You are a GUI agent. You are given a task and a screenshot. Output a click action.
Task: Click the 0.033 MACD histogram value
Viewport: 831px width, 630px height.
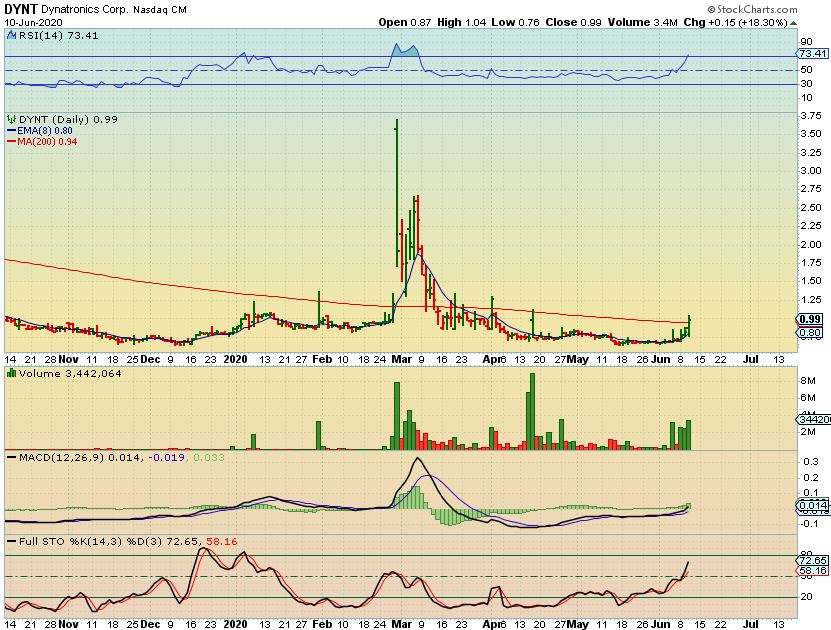[209, 457]
